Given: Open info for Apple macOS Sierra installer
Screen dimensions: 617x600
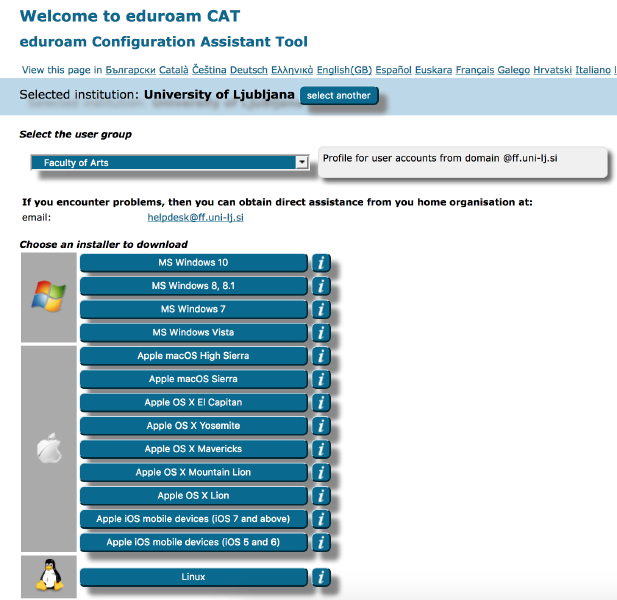Looking at the screenshot, I should (x=321, y=379).
